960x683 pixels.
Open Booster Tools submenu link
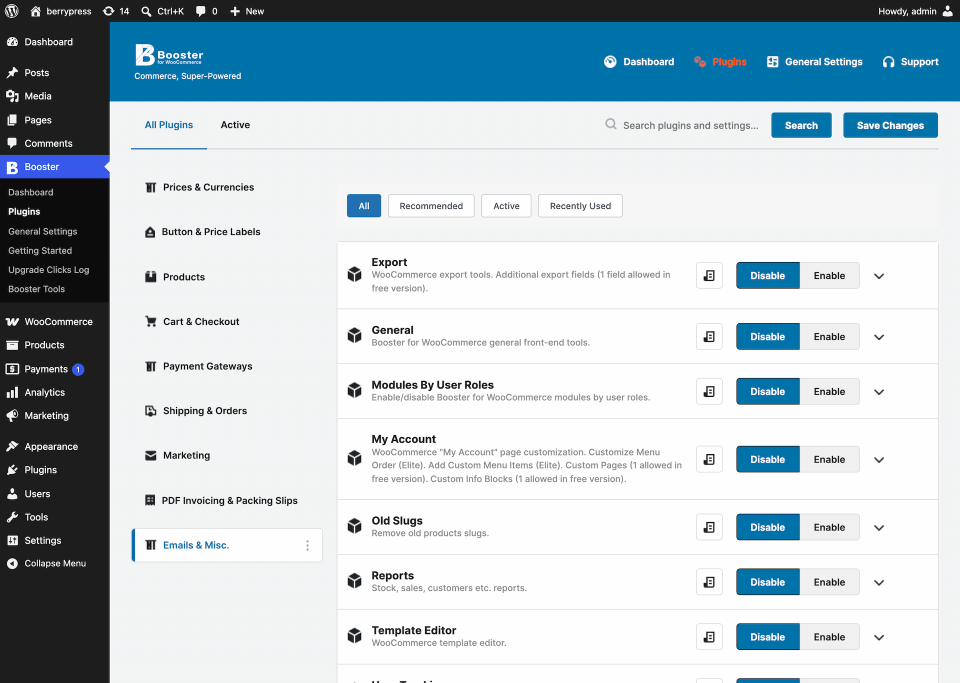point(36,289)
